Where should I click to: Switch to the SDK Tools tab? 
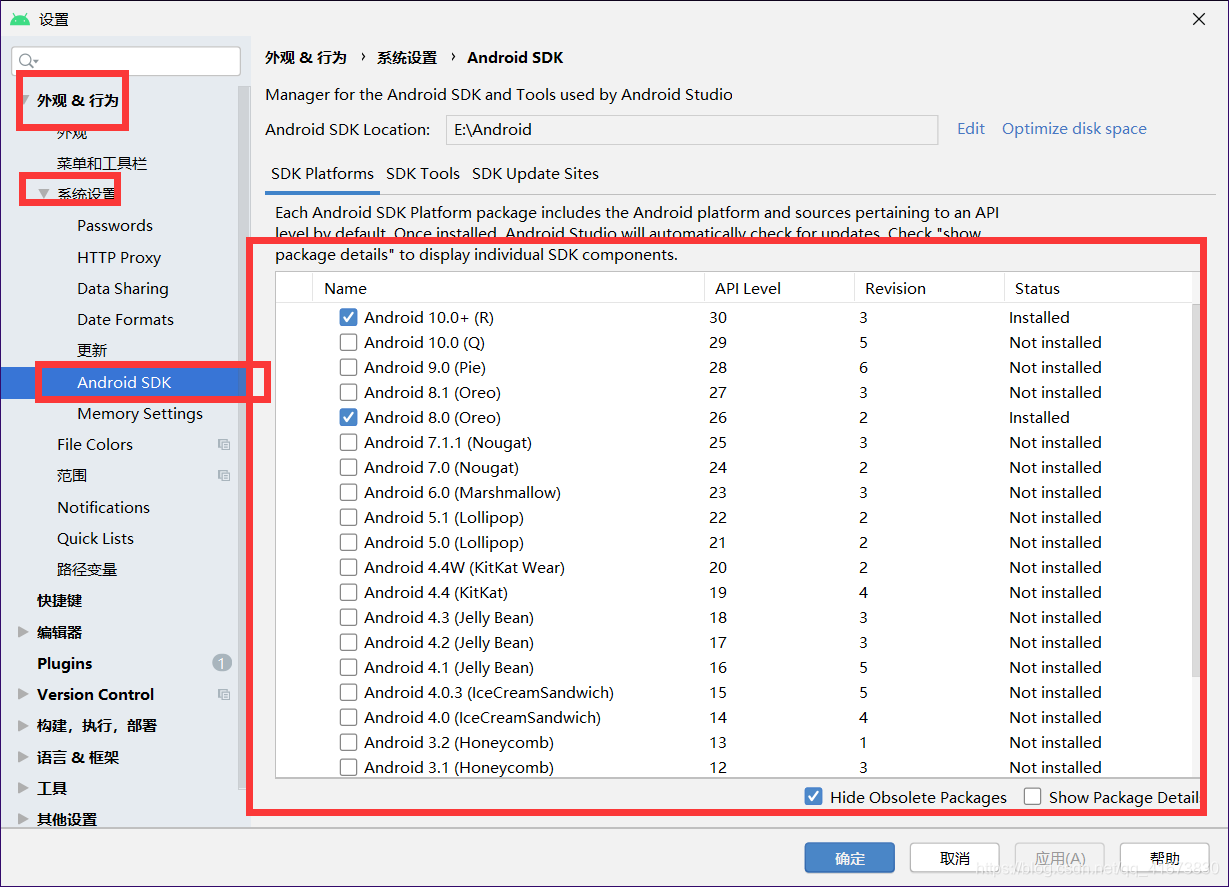[423, 174]
